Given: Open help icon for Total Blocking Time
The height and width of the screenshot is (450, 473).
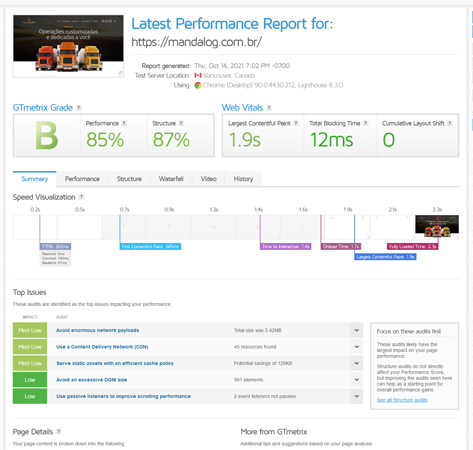Looking at the screenshot, I should click(x=366, y=123).
